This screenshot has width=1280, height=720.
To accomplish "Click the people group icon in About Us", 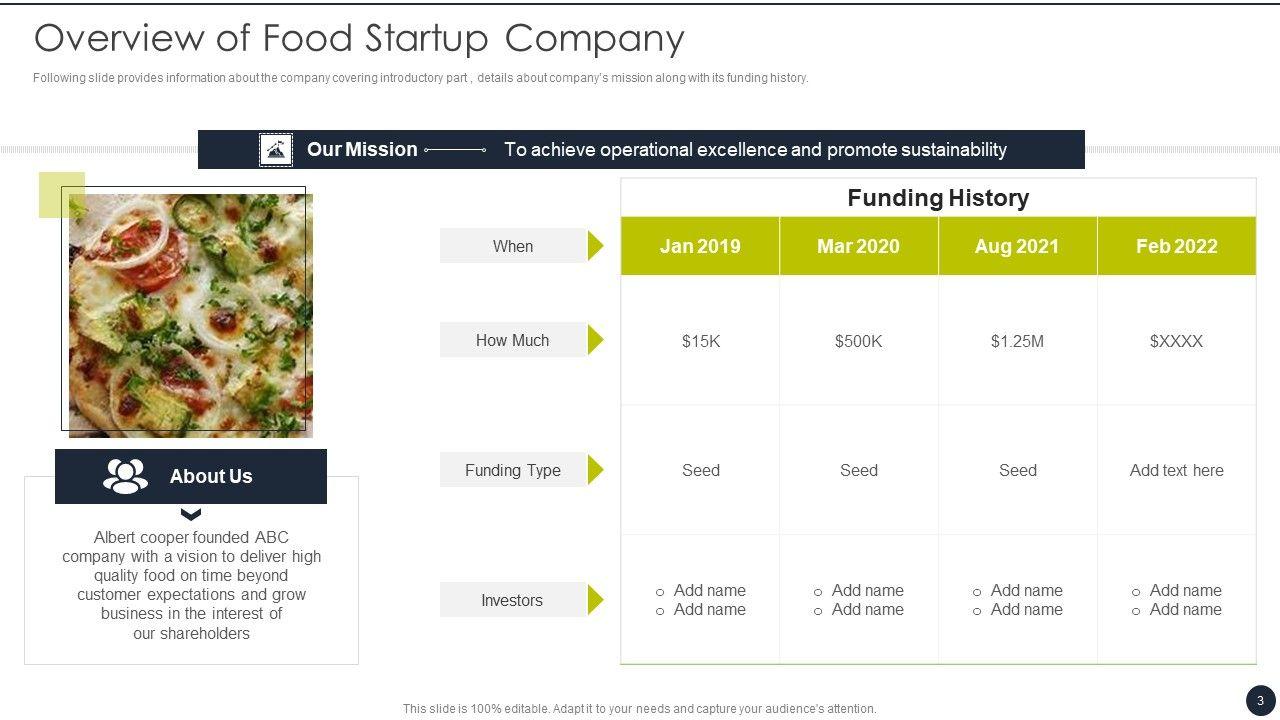I will (125, 476).
